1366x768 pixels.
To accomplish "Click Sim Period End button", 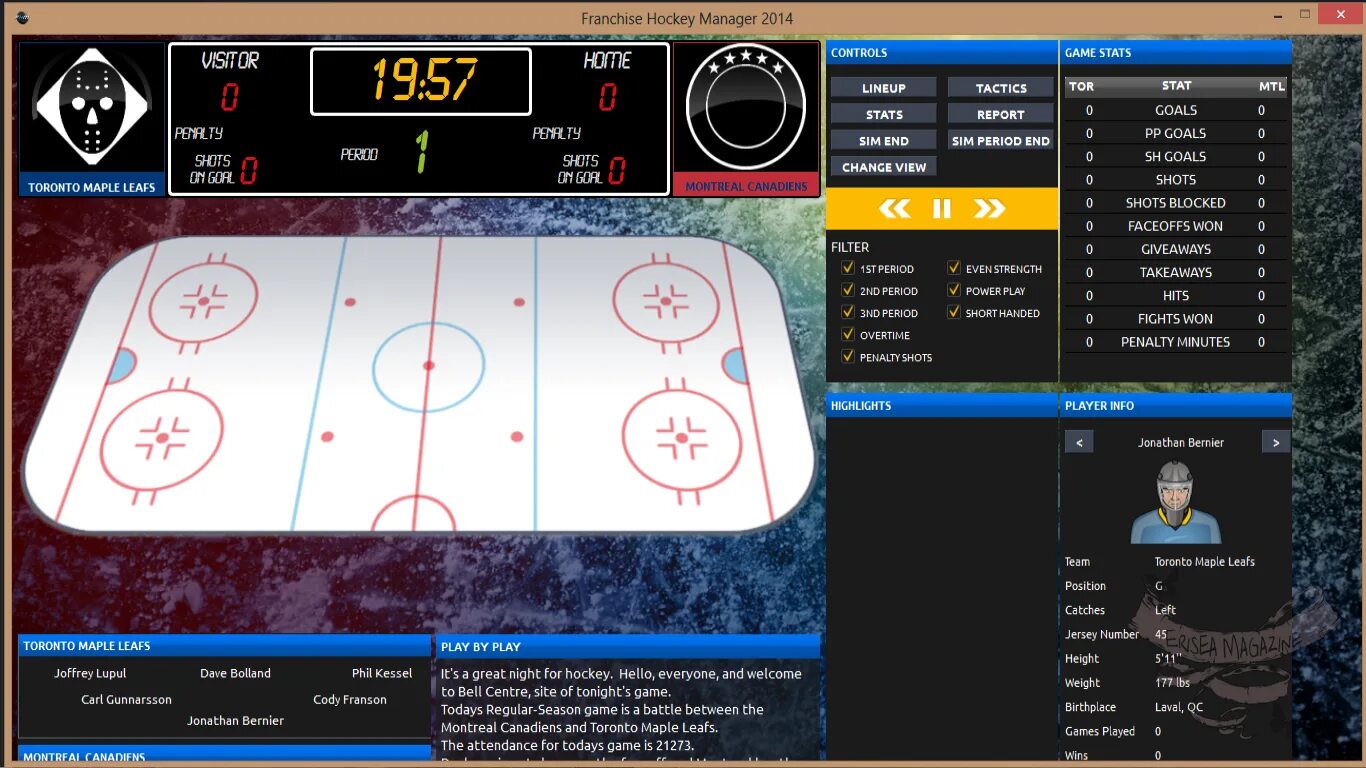I will (1001, 140).
